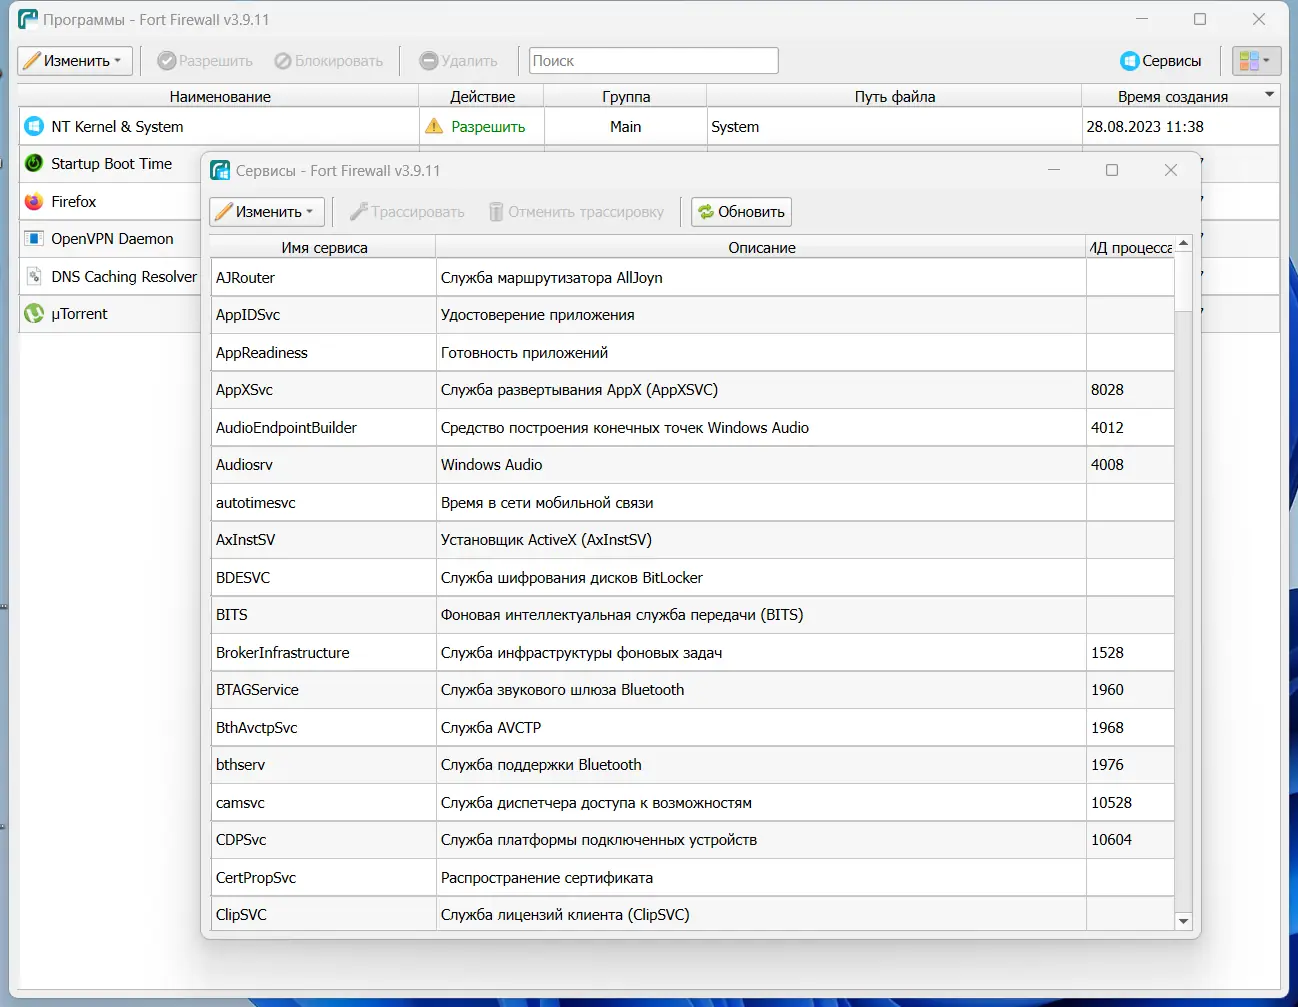Click Fort Firewall logo in Сервисы title bar
The width and height of the screenshot is (1298, 1007).
220,170
